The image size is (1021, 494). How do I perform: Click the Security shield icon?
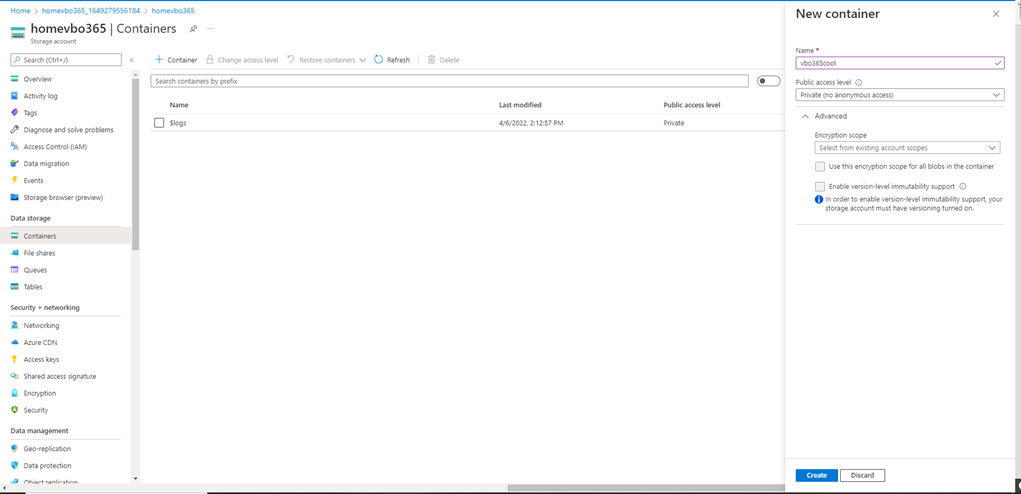click(14, 410)
